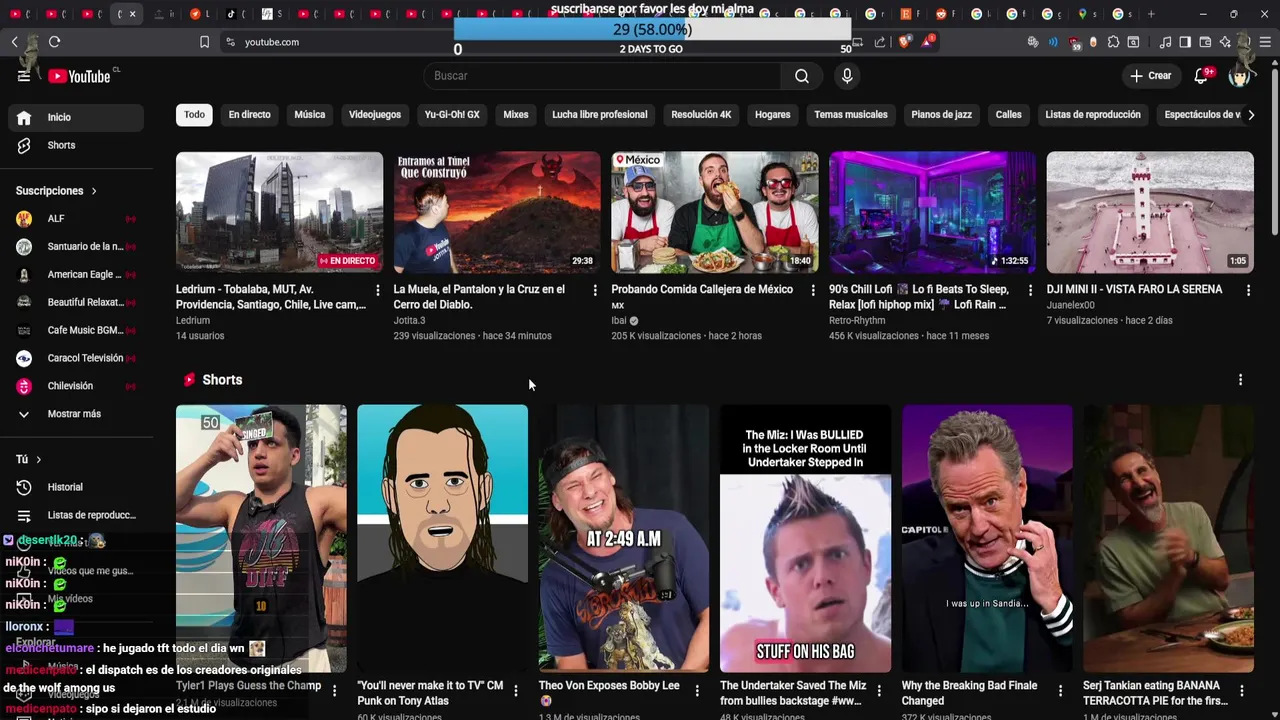The height and width of the screenshot is (720, 1280).
Task: Click the Crear button
Action: point(1150,76)
